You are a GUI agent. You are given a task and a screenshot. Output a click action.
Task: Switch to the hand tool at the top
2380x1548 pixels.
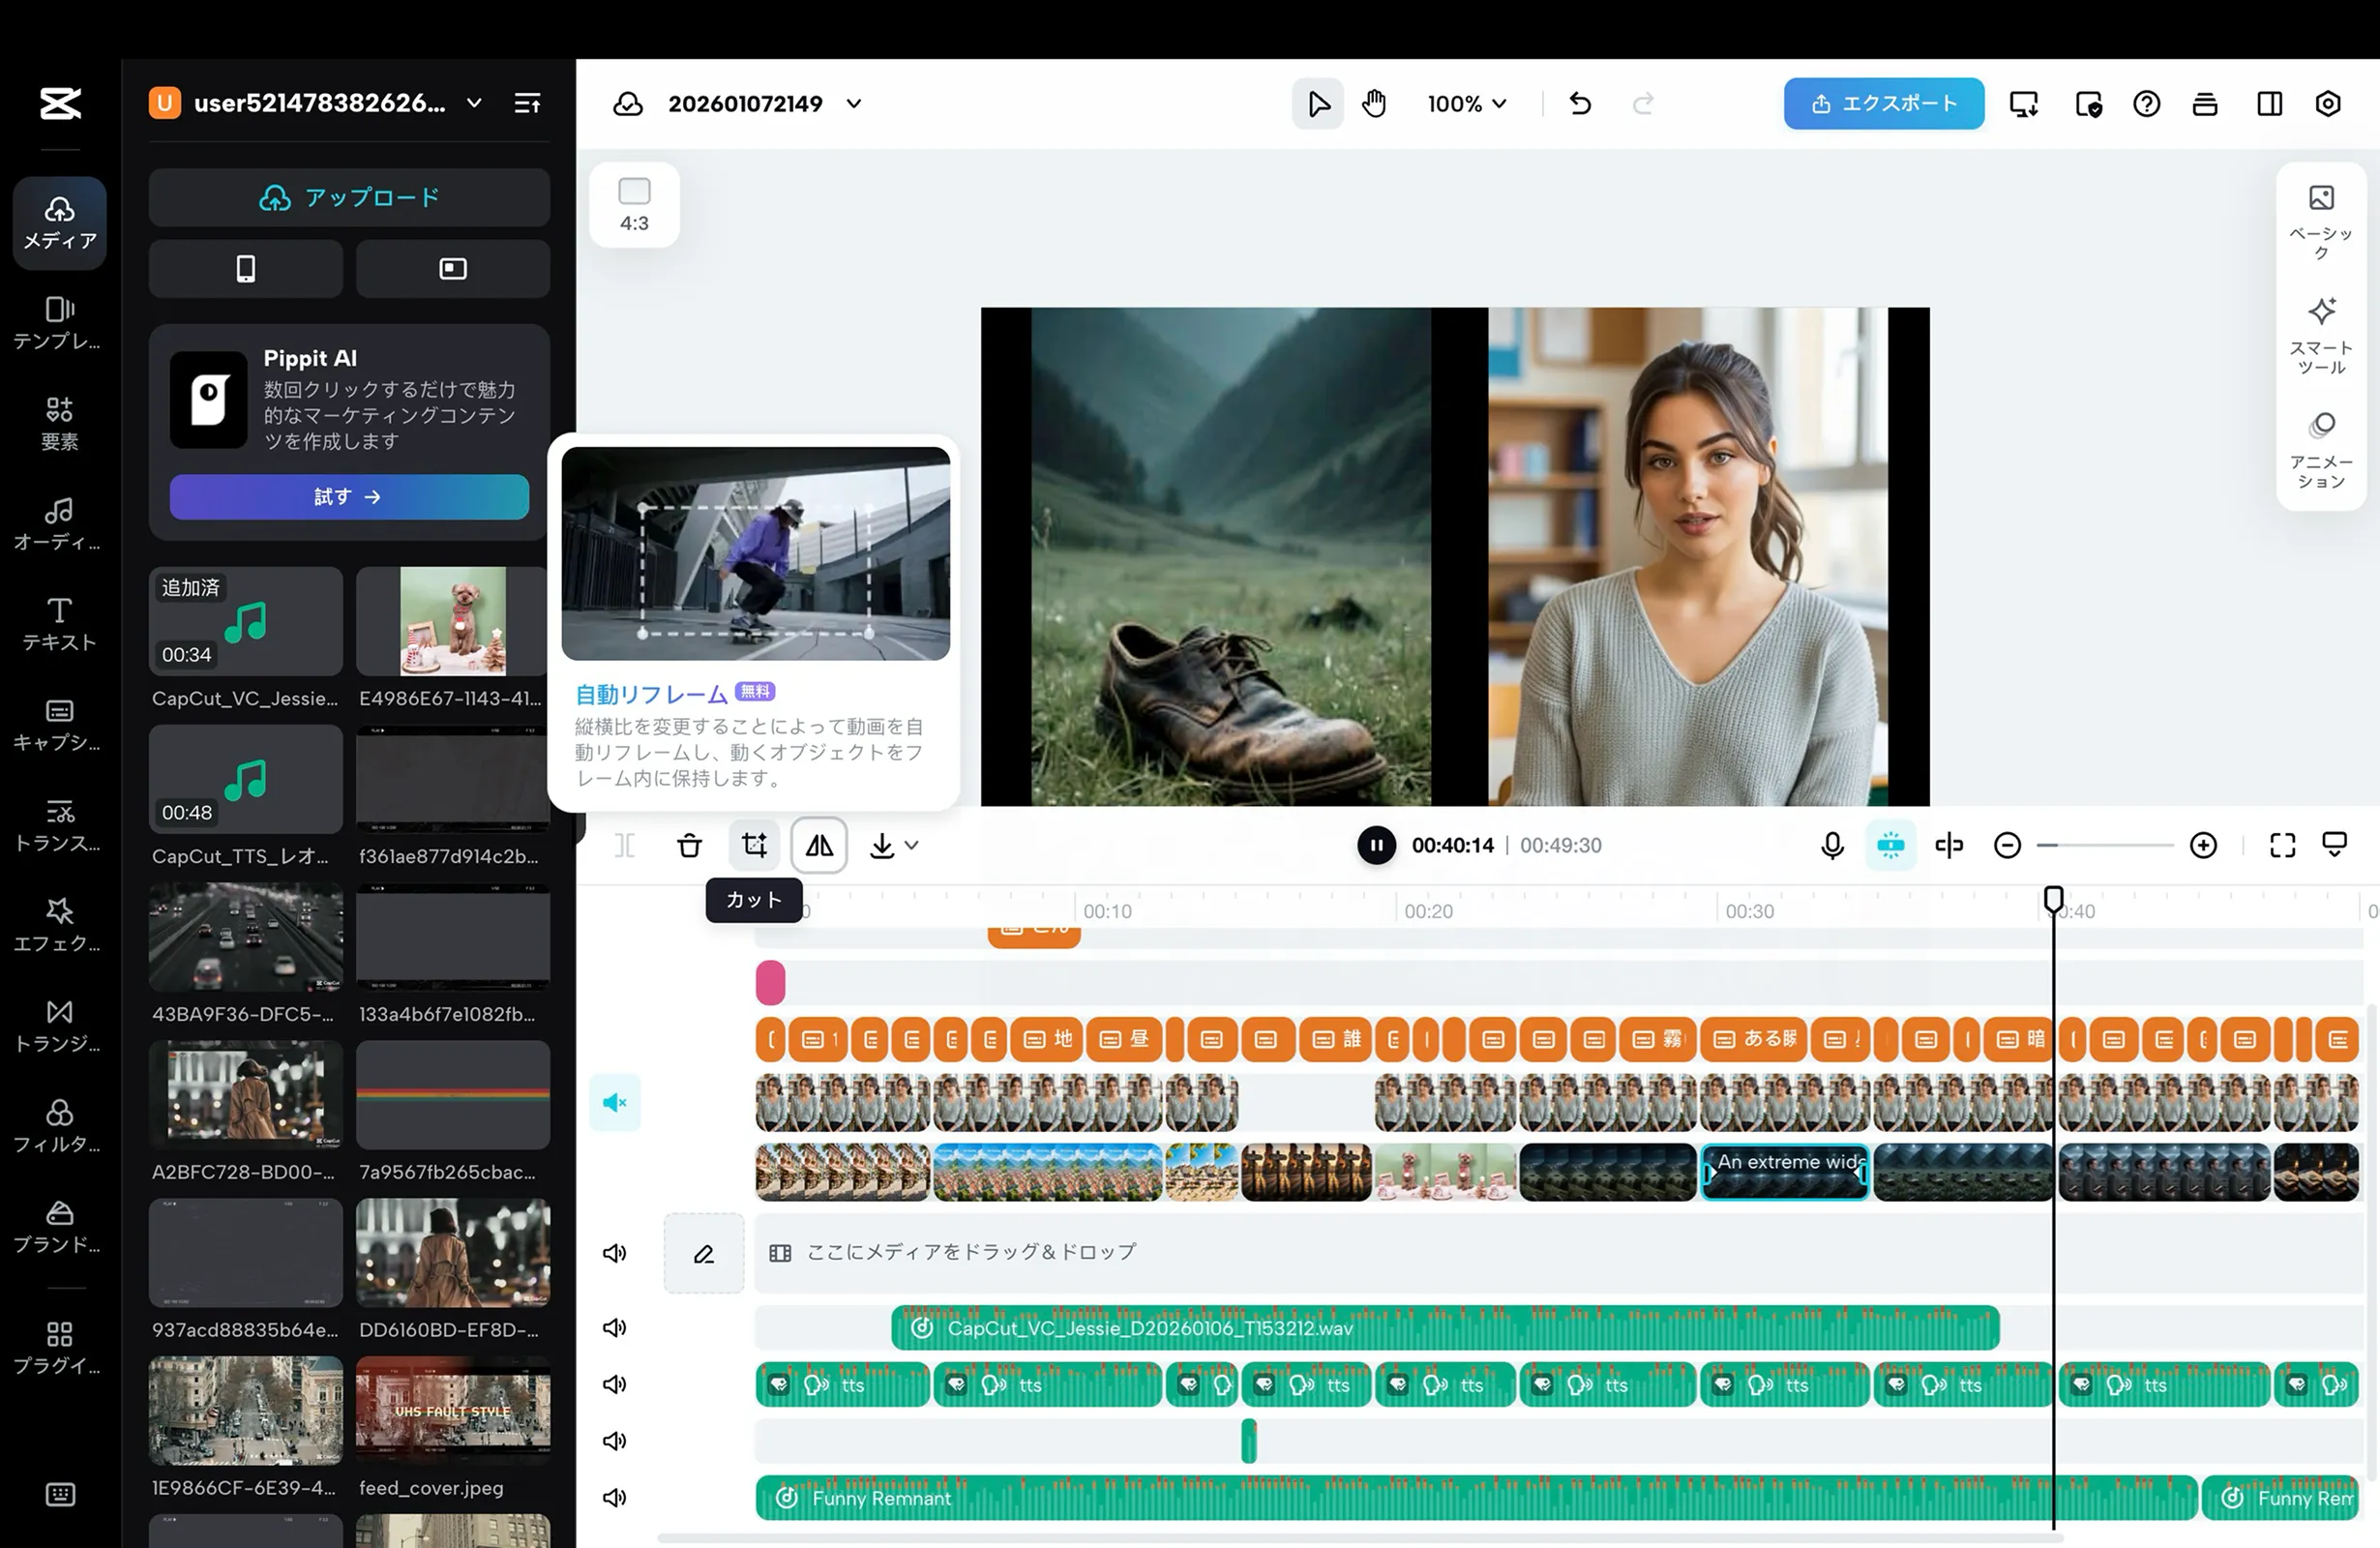pos(1373,103)
